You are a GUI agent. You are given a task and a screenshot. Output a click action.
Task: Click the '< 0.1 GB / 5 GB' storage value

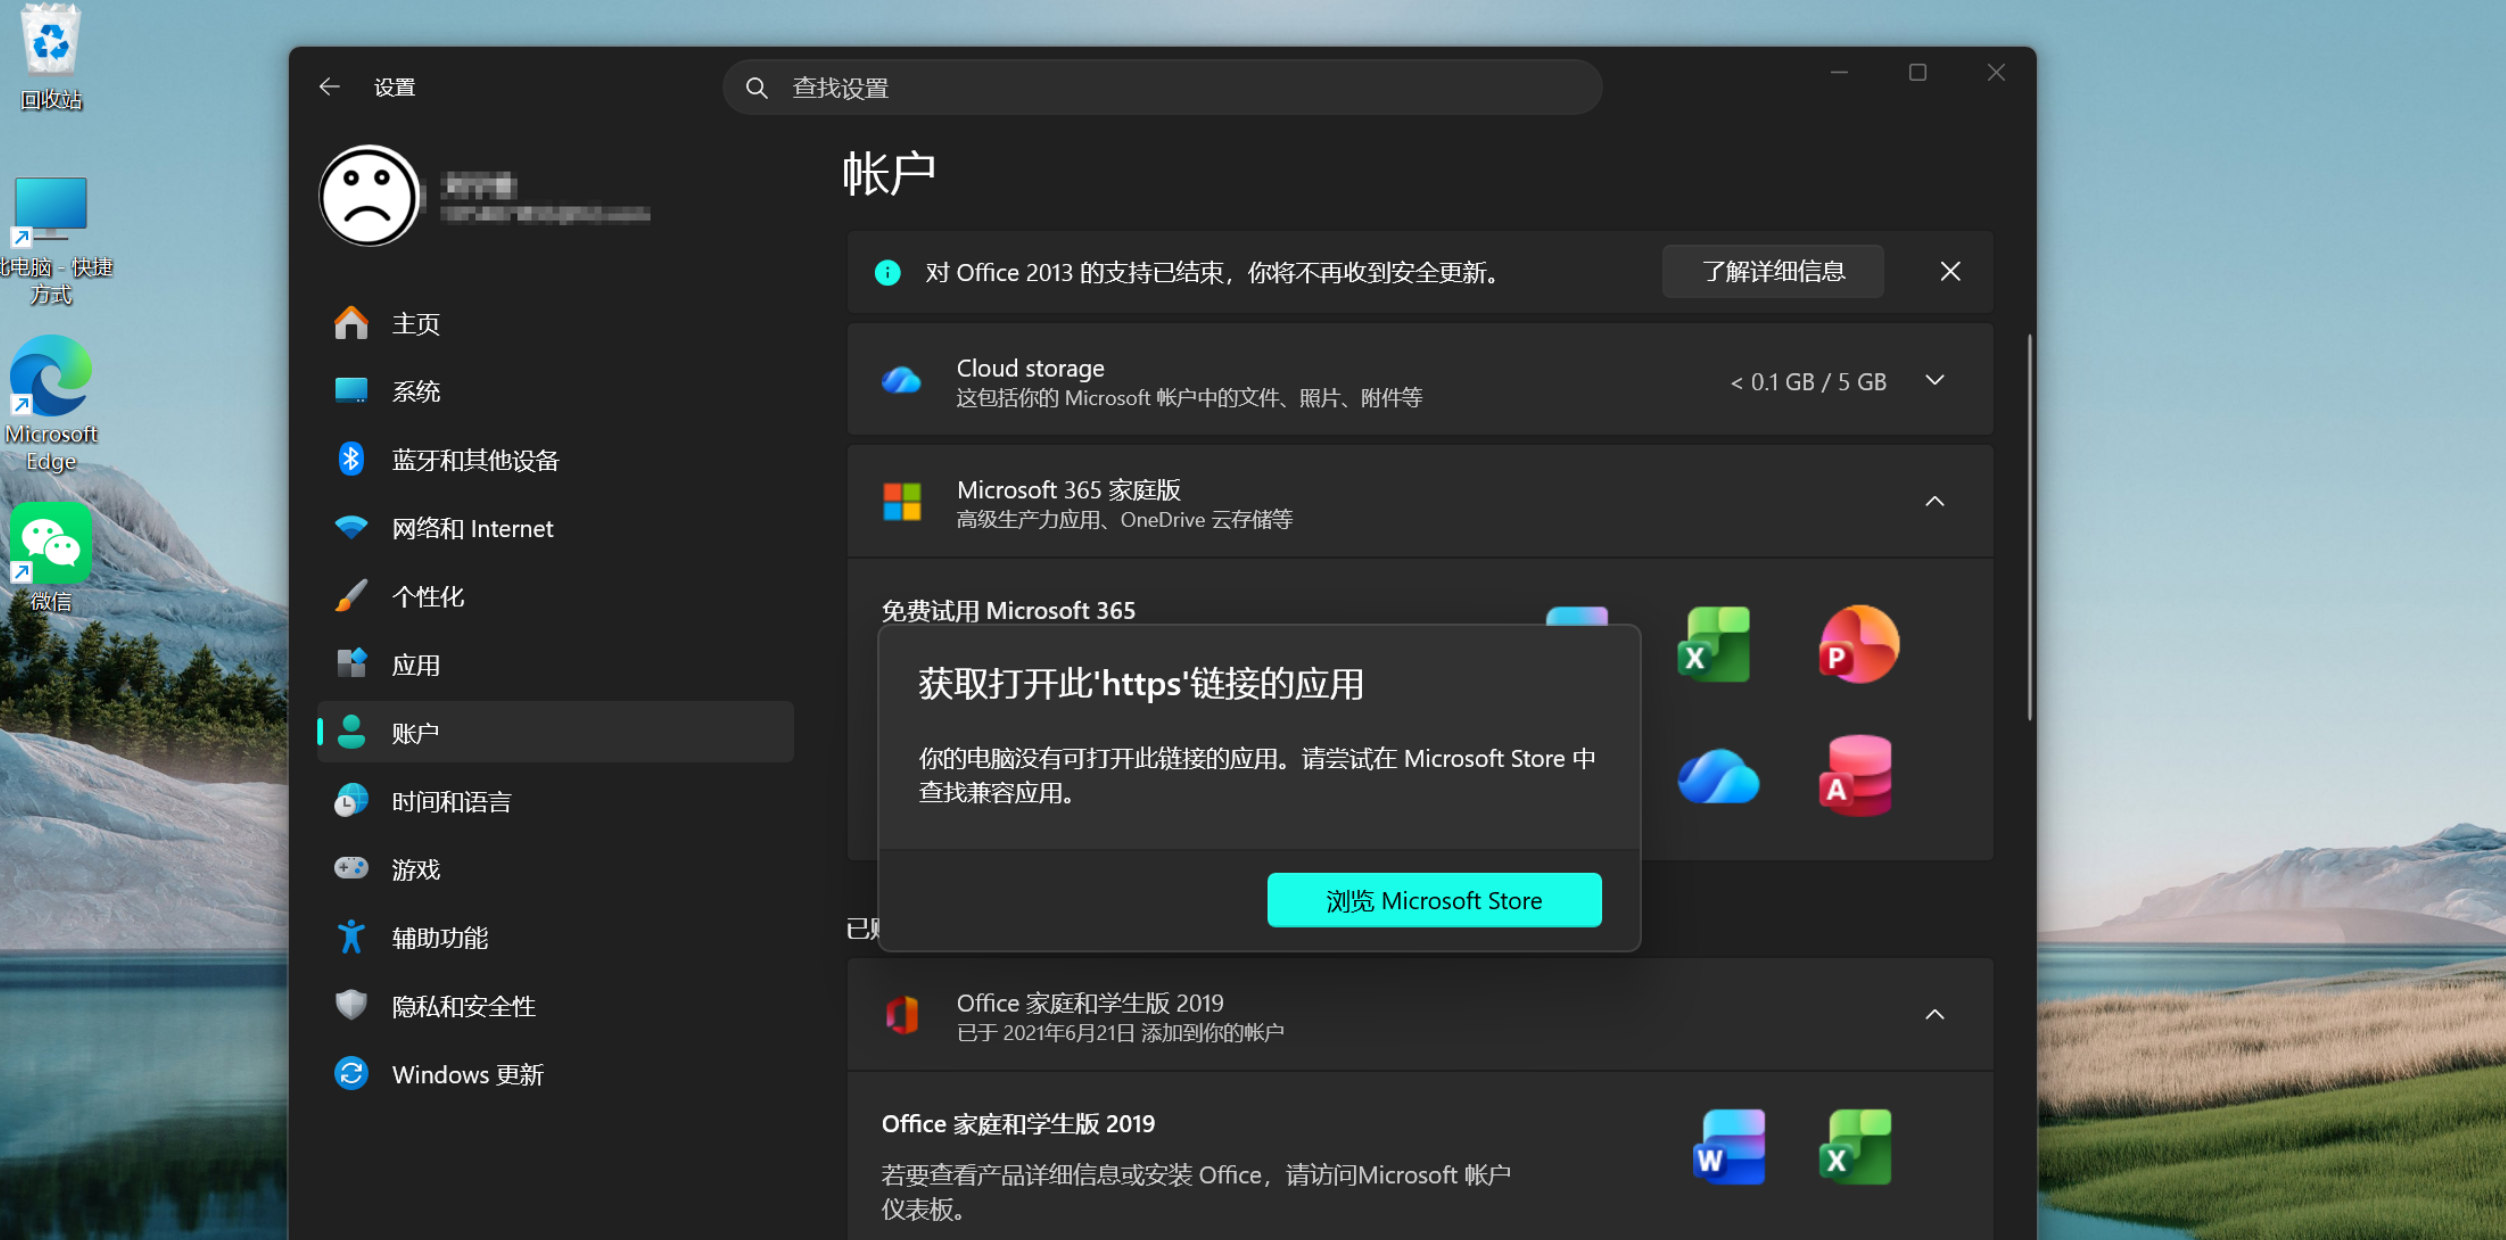point(1808,382)
